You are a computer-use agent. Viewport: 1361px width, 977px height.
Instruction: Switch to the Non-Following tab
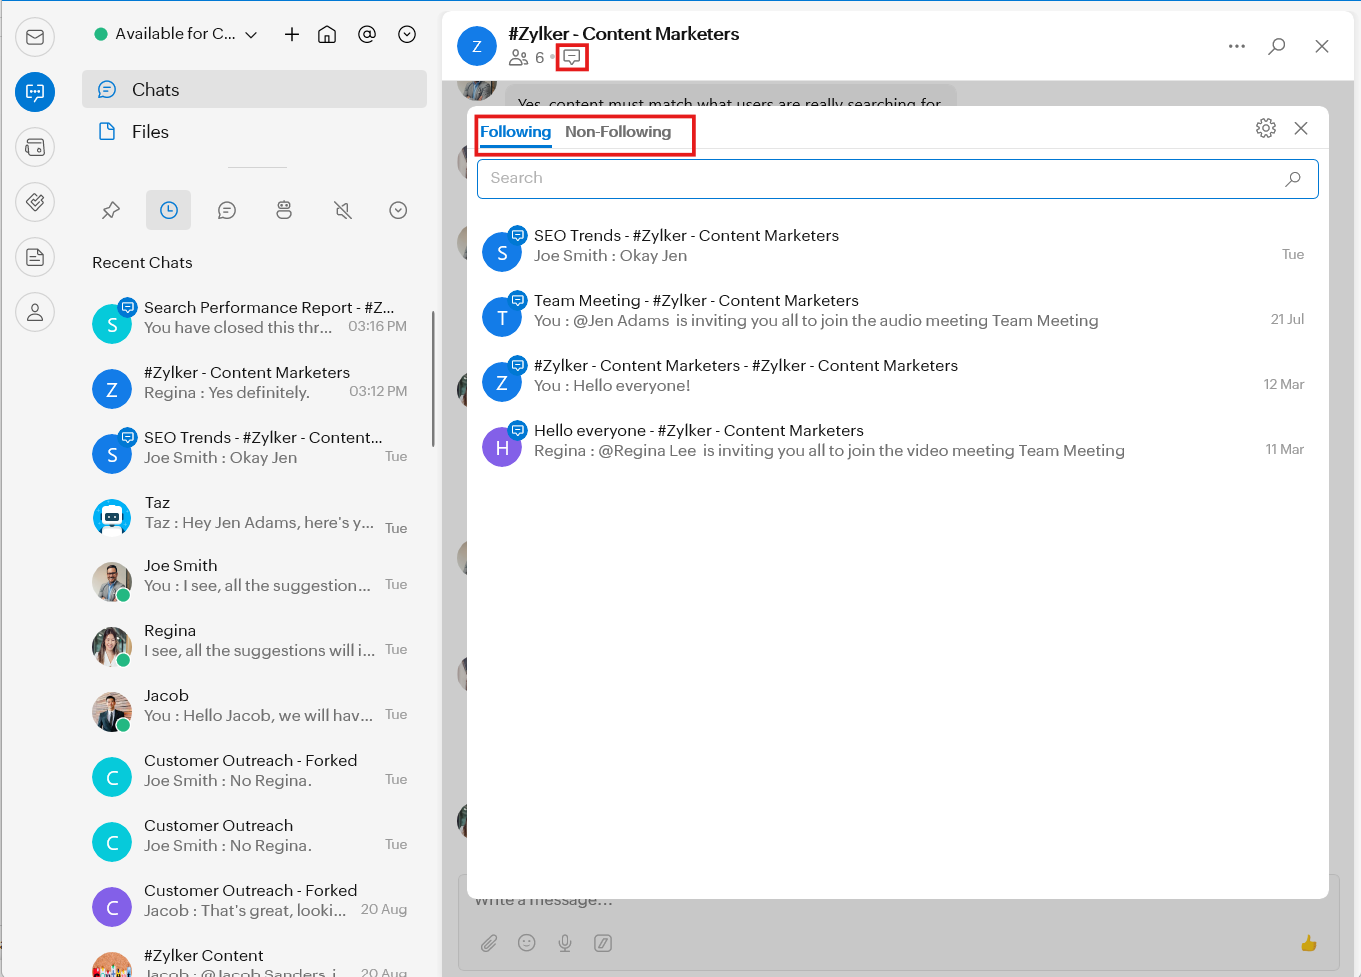pyautogui.click(x=618, y=132)
